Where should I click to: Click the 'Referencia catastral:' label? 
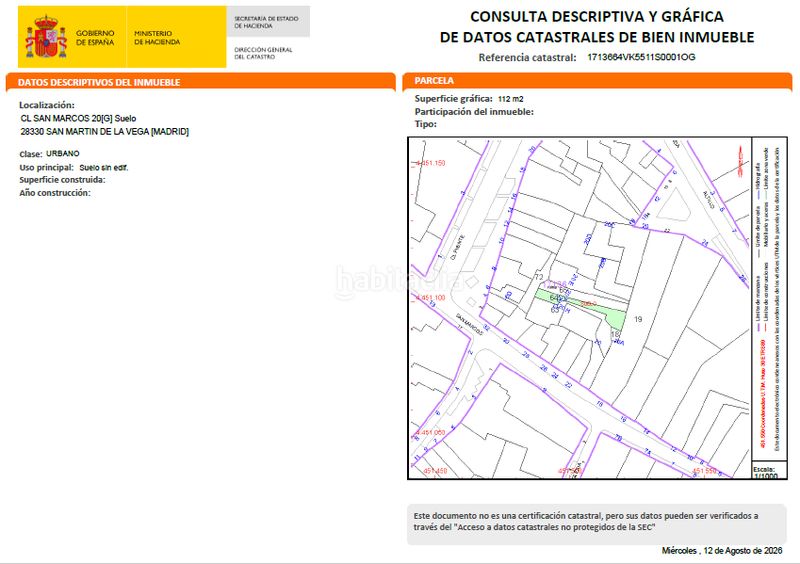tap(528, 58)
